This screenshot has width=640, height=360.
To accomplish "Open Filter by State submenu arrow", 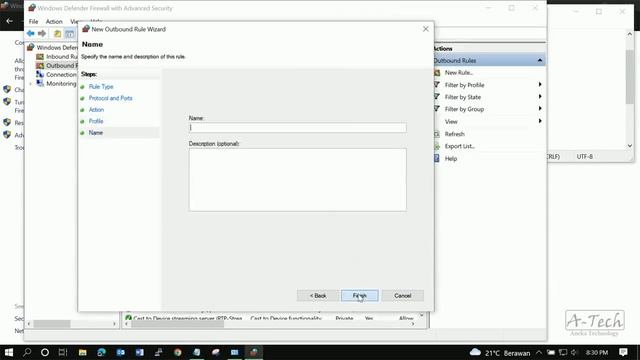I will pos(540,97).
